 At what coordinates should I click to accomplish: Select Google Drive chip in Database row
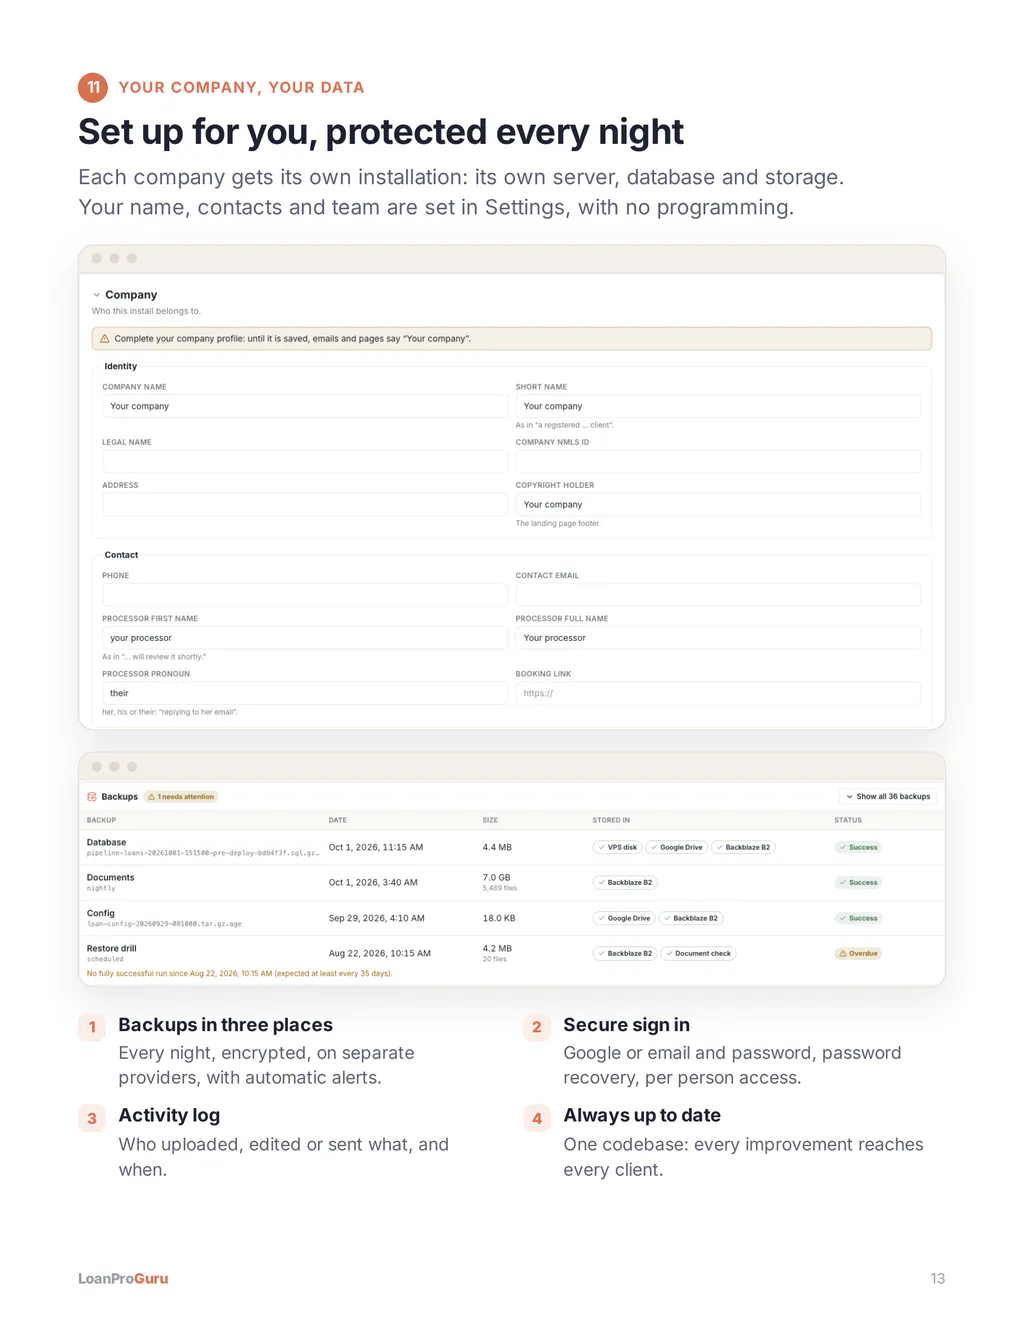[x=676, y=847]
